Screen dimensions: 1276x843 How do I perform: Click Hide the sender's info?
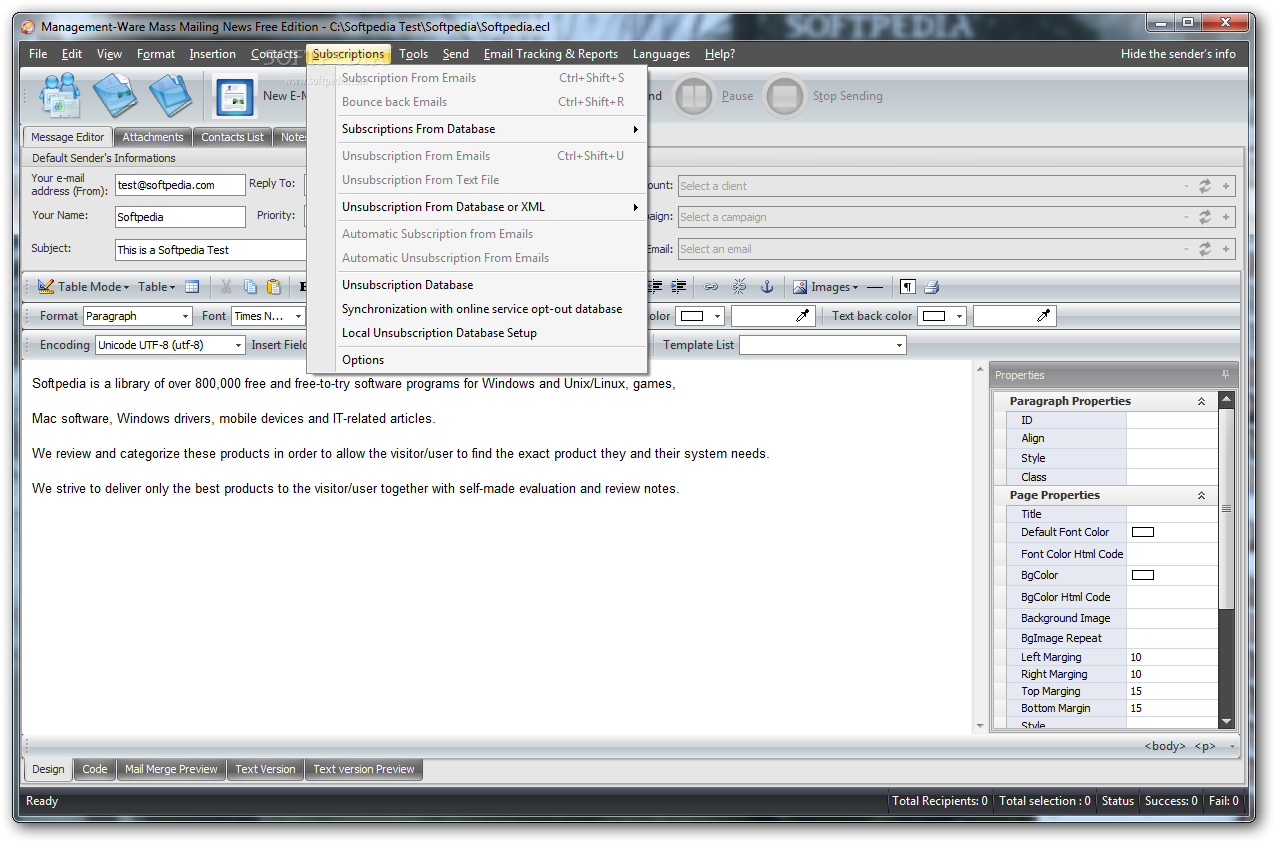1178,54
